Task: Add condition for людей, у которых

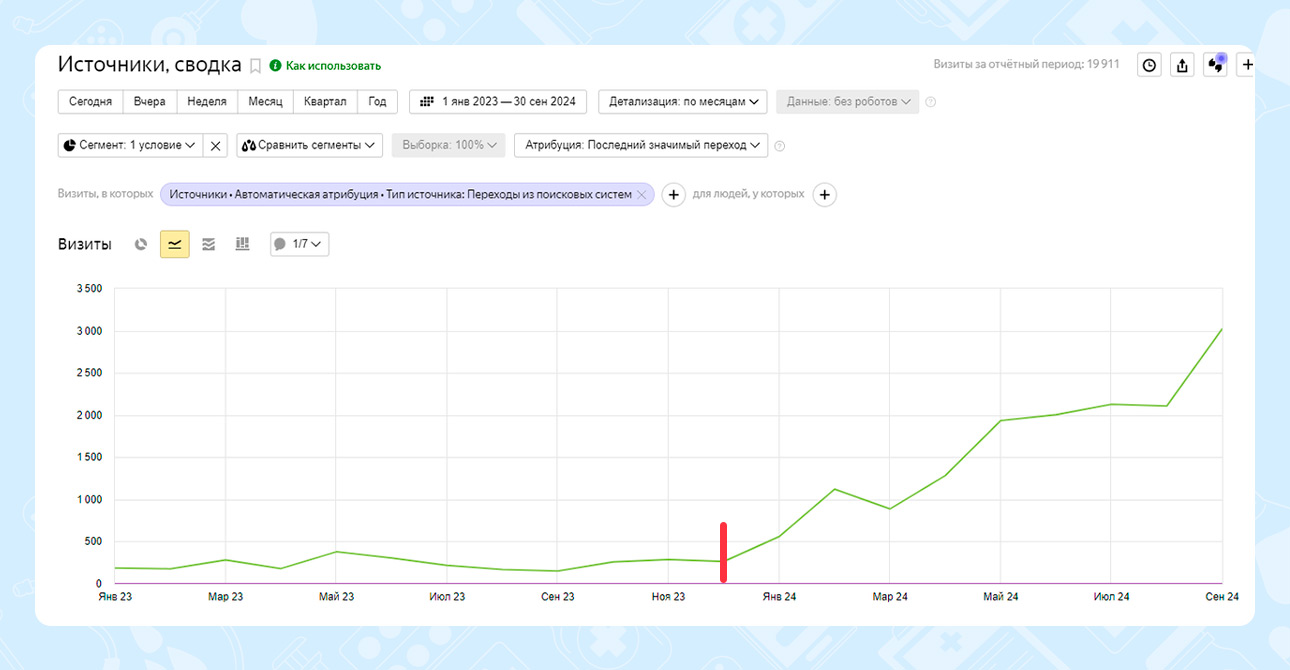Action: 824,195
